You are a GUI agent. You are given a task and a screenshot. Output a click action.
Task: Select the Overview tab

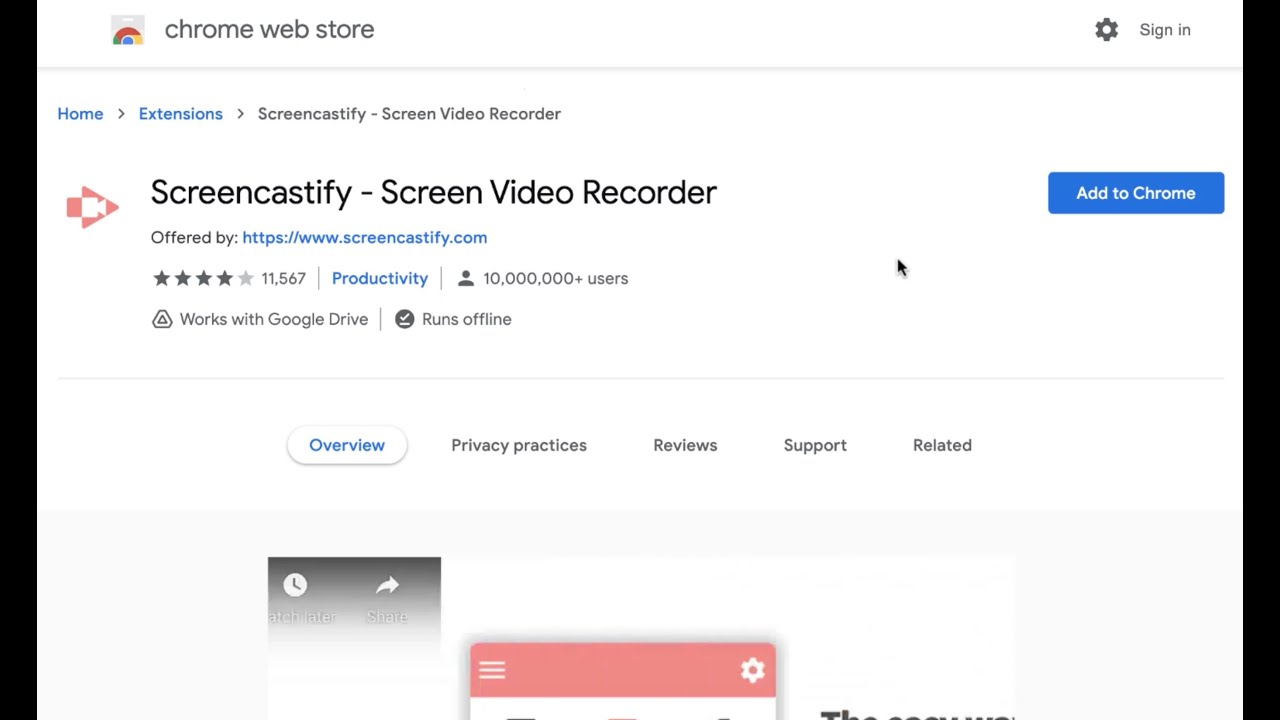point(347,445)
